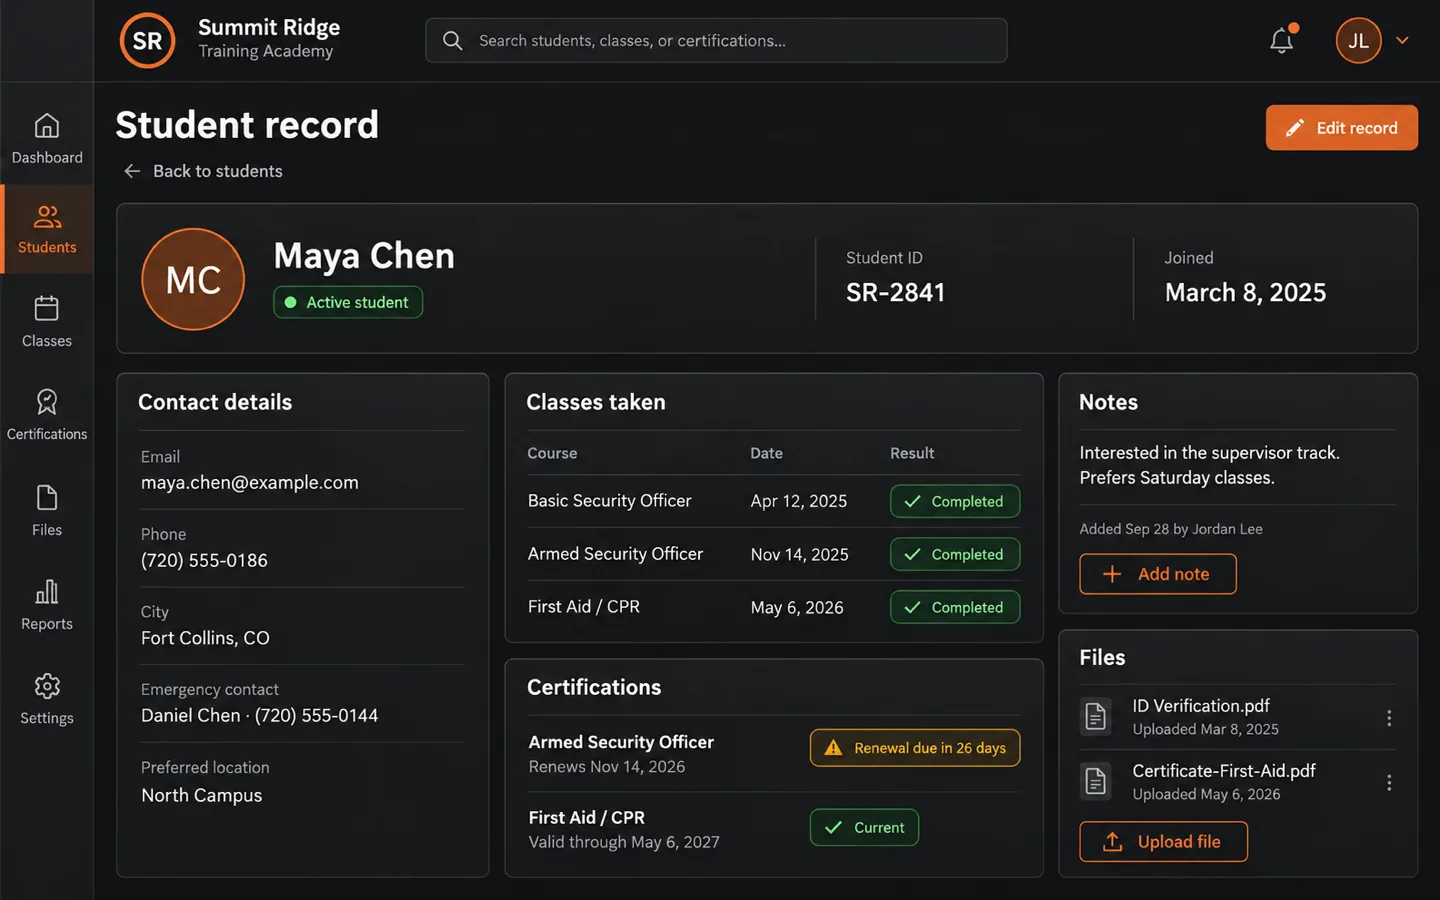Viewport: 1440px width, 900px height.
Task: Click the Summit Ridge SR logo
Action: (148, 40)
